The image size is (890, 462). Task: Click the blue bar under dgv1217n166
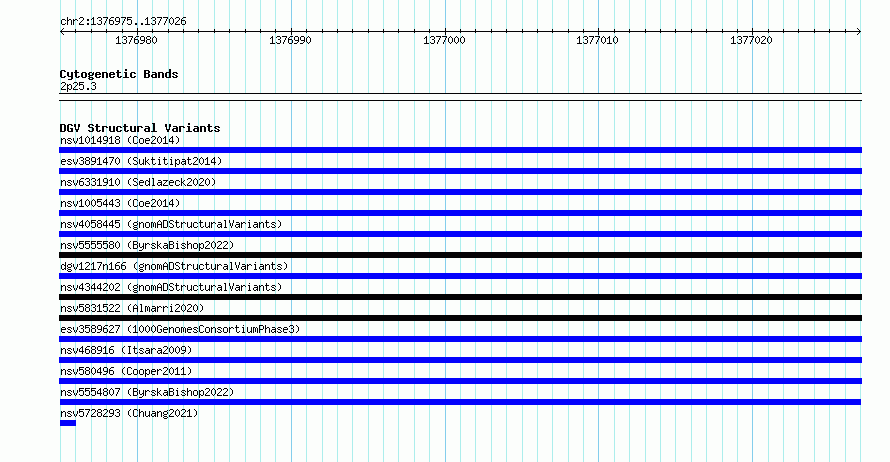point(460,276)
